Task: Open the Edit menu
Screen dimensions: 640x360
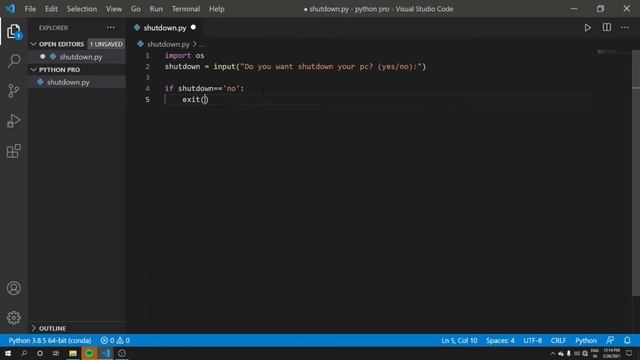Action: [x=51, y=9]
